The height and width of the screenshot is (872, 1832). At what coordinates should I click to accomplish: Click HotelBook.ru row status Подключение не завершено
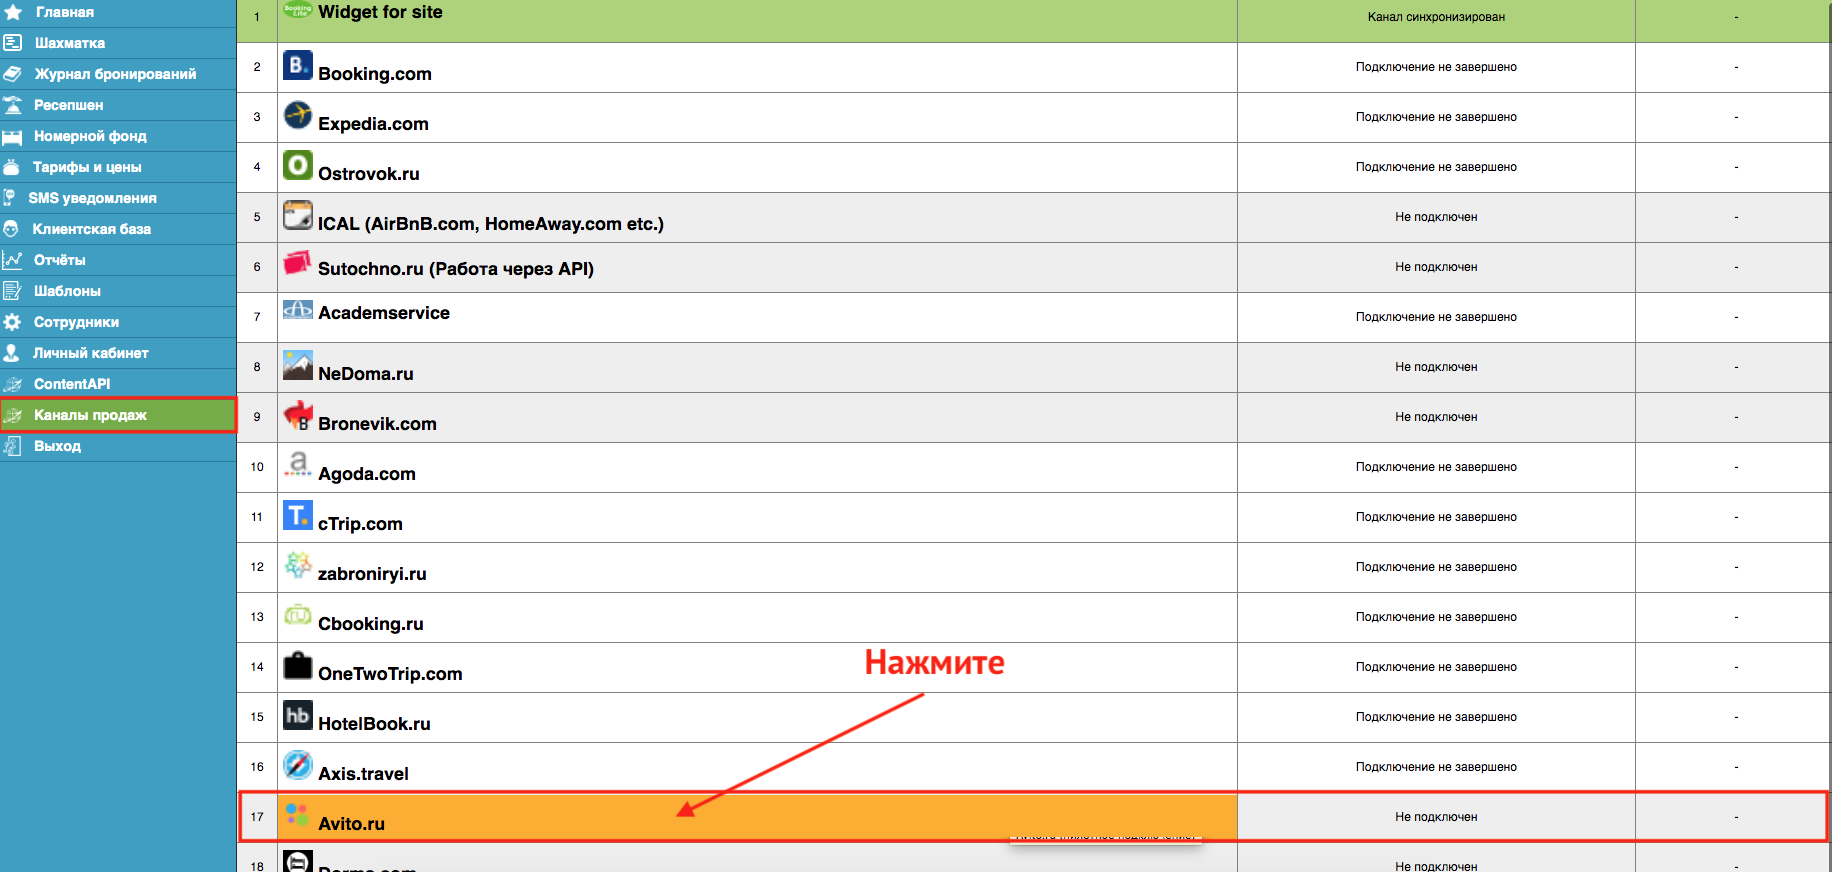[x=1436, y=717]
